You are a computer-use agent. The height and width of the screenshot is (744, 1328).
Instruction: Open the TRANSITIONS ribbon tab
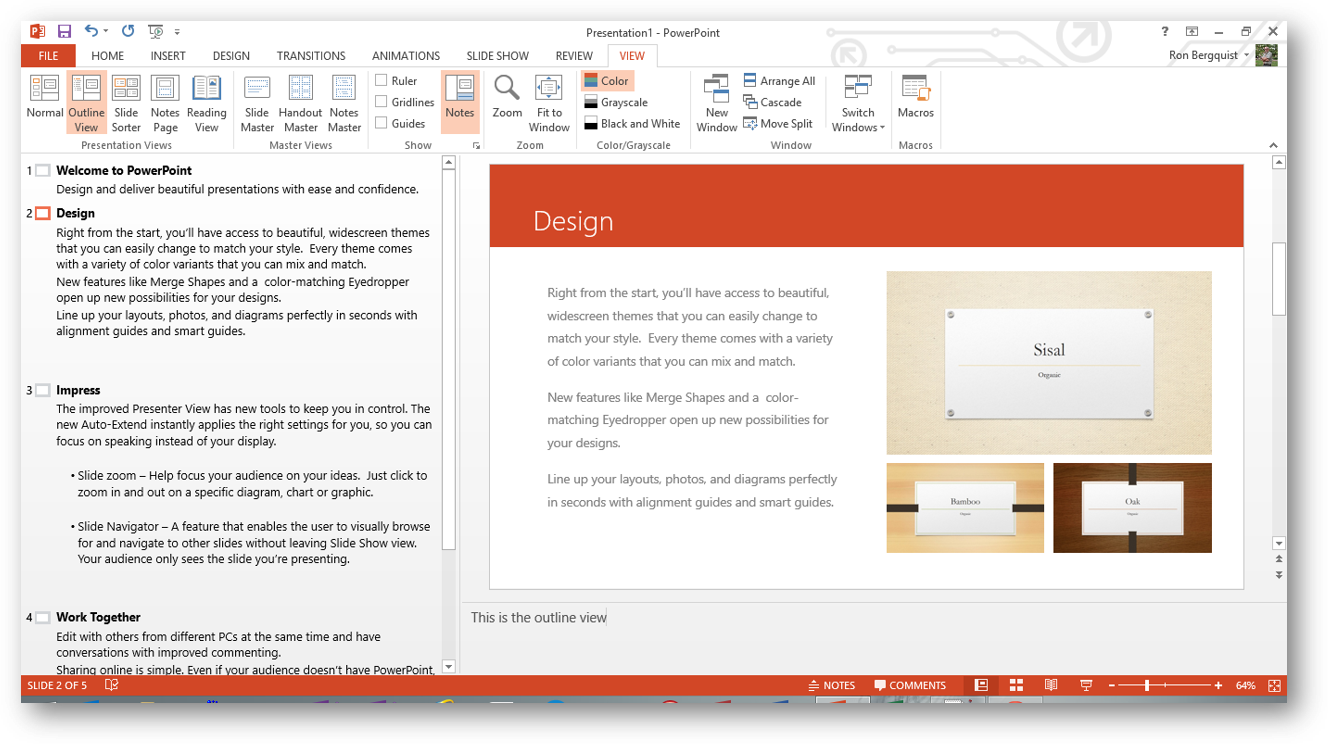[x=311, y=56]
